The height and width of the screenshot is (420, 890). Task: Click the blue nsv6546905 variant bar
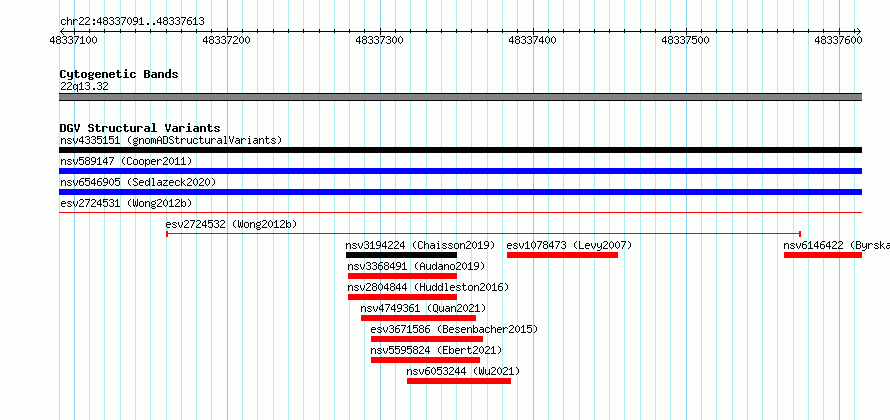tap(460, 192)
